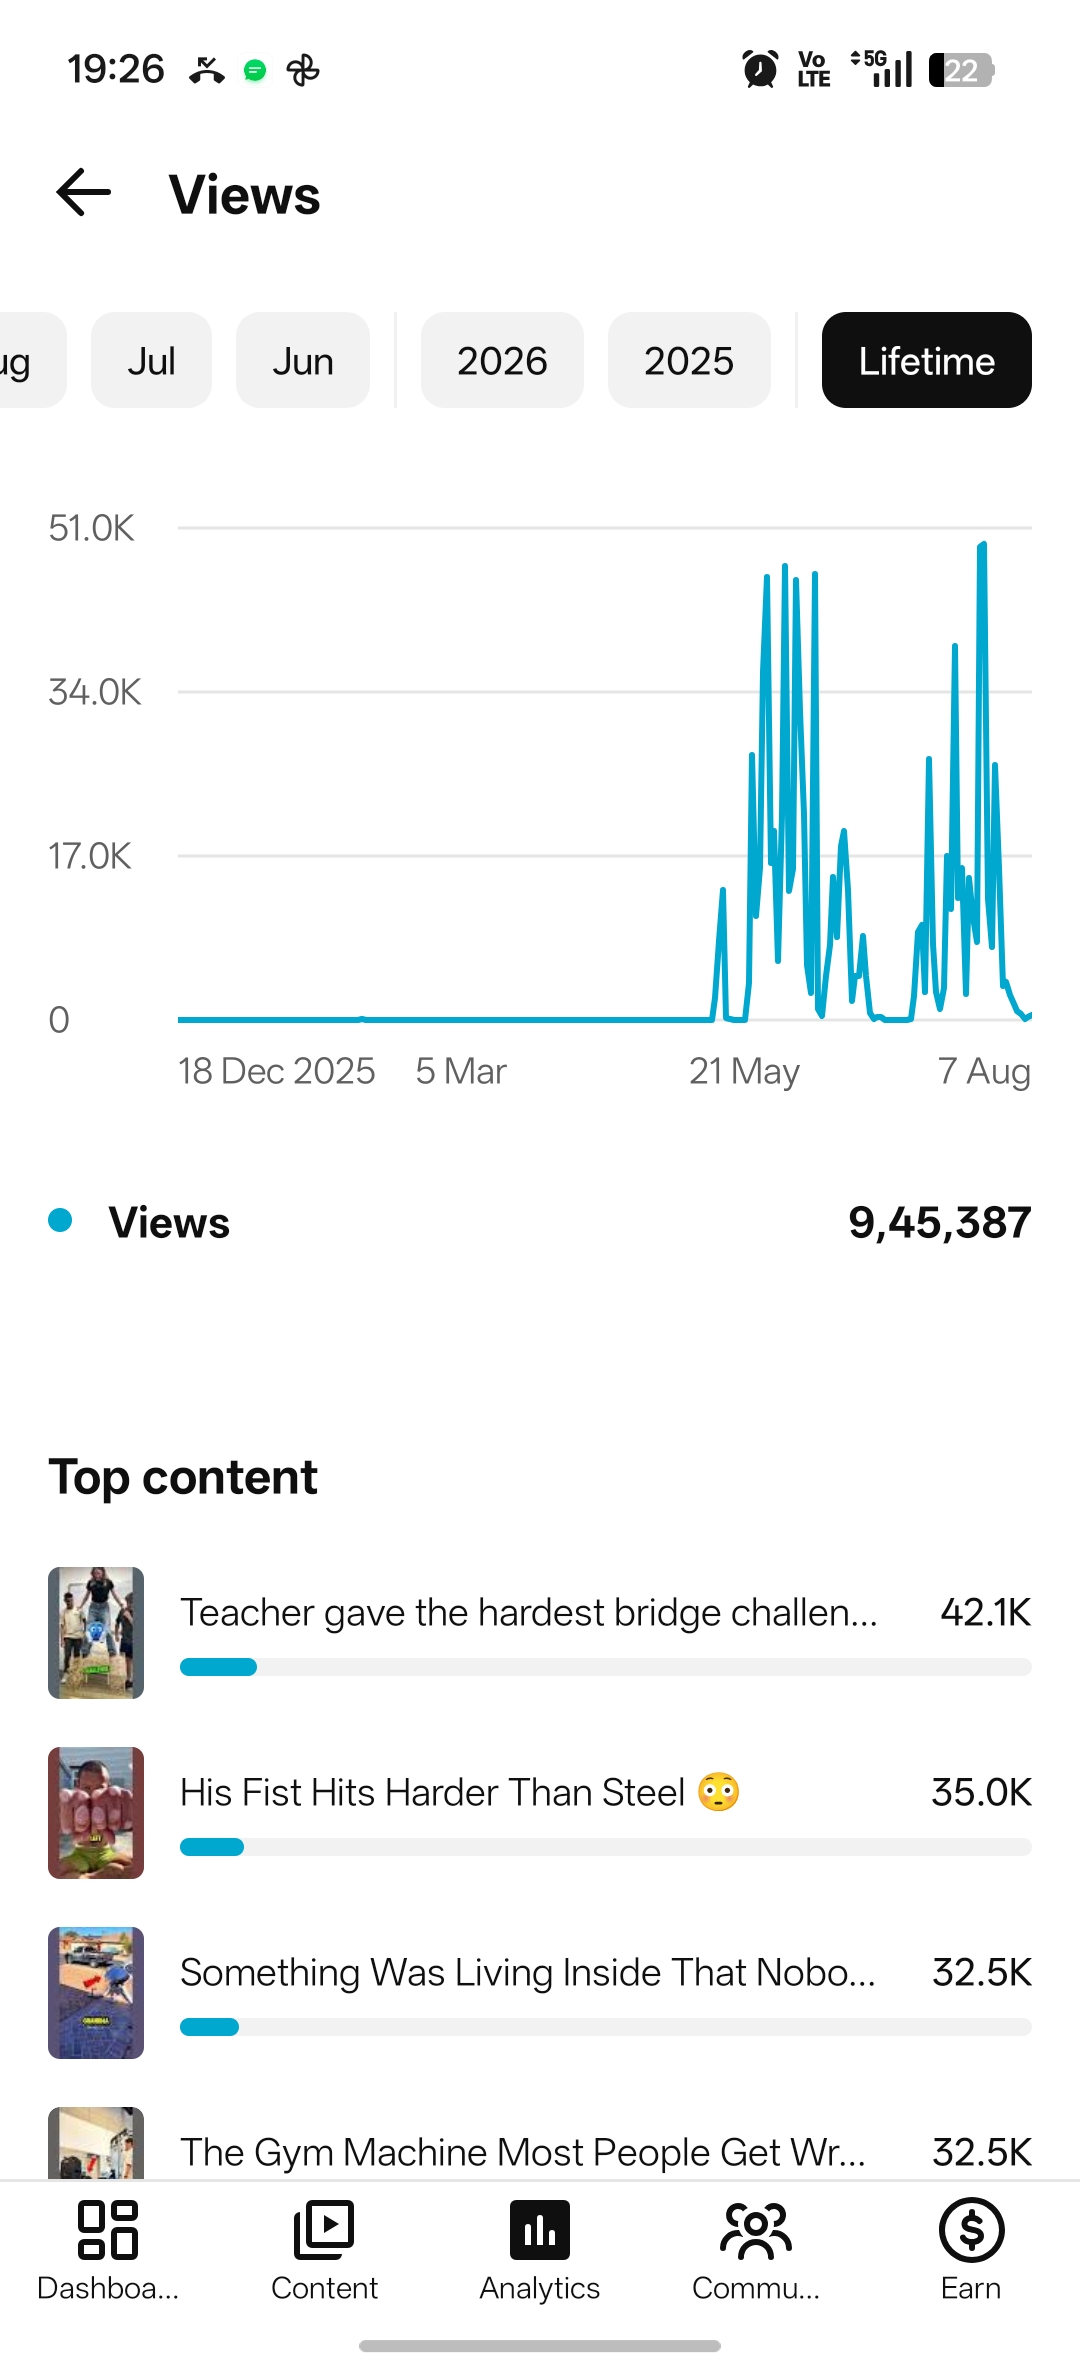Open the Dashboard icon in bottom navigation
The height and width of the screenshot is (2374, 1080).
(108, 2231)
